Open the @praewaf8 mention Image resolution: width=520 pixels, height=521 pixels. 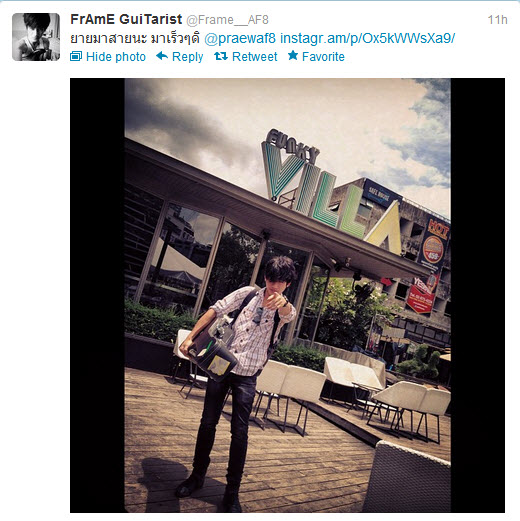[x=240, y=39]
